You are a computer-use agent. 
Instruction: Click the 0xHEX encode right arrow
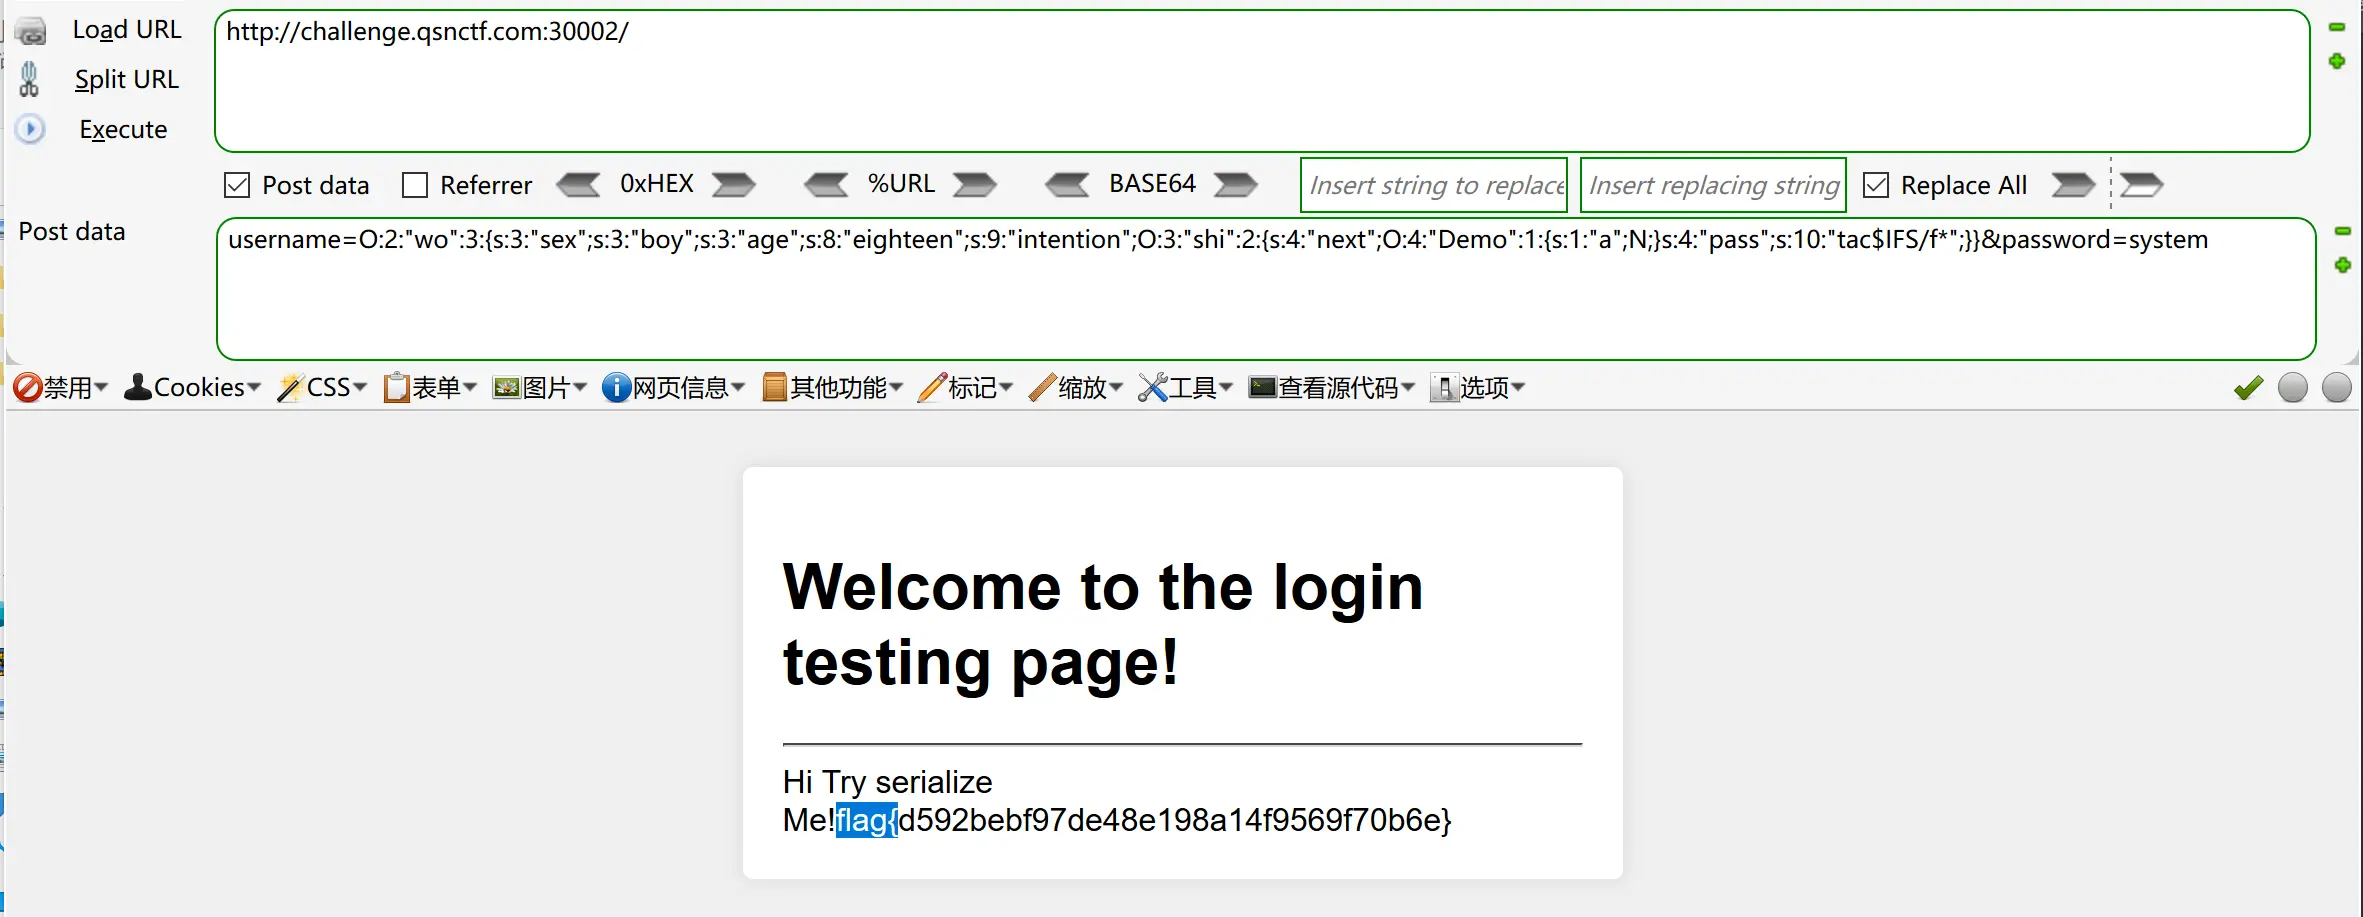[733, 185]
